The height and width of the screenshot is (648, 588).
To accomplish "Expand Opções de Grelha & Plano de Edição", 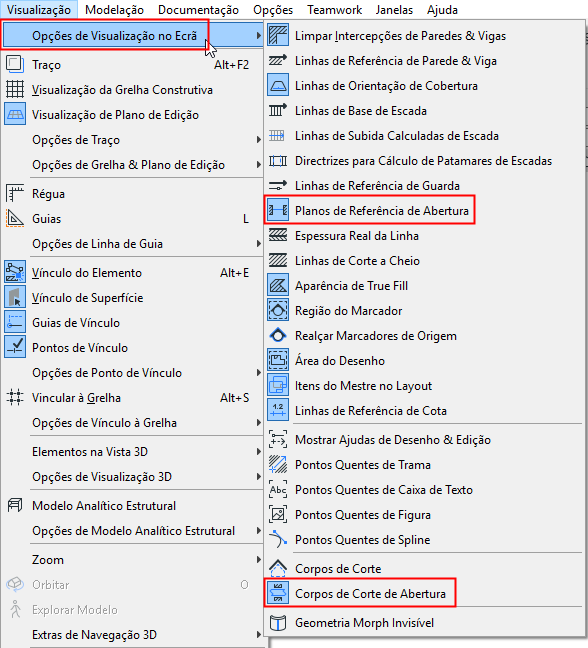I will [x=133, y=165].
